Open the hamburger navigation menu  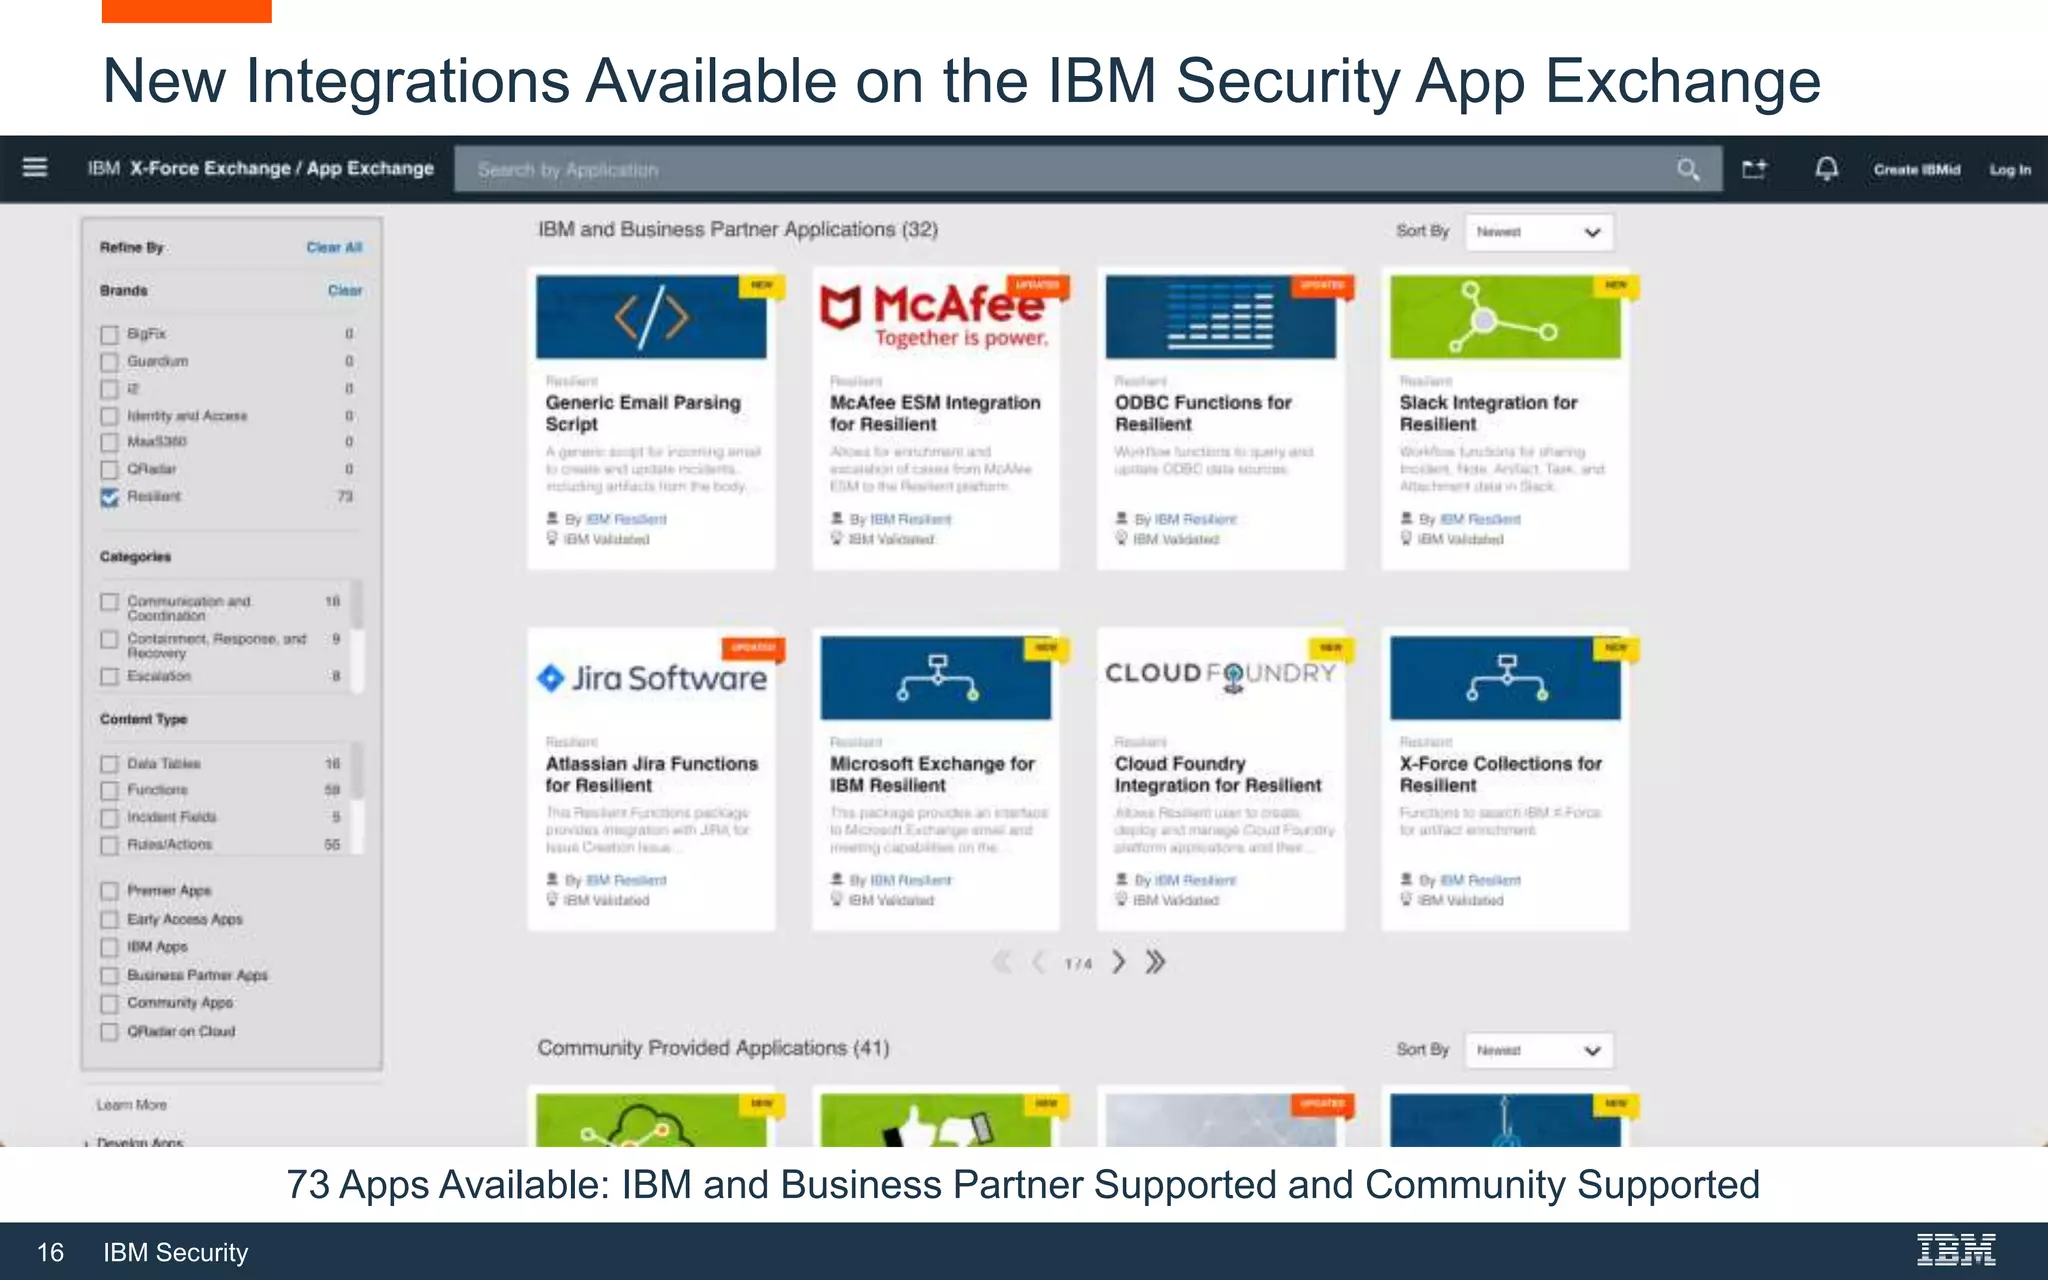click(x=35, y=167)
